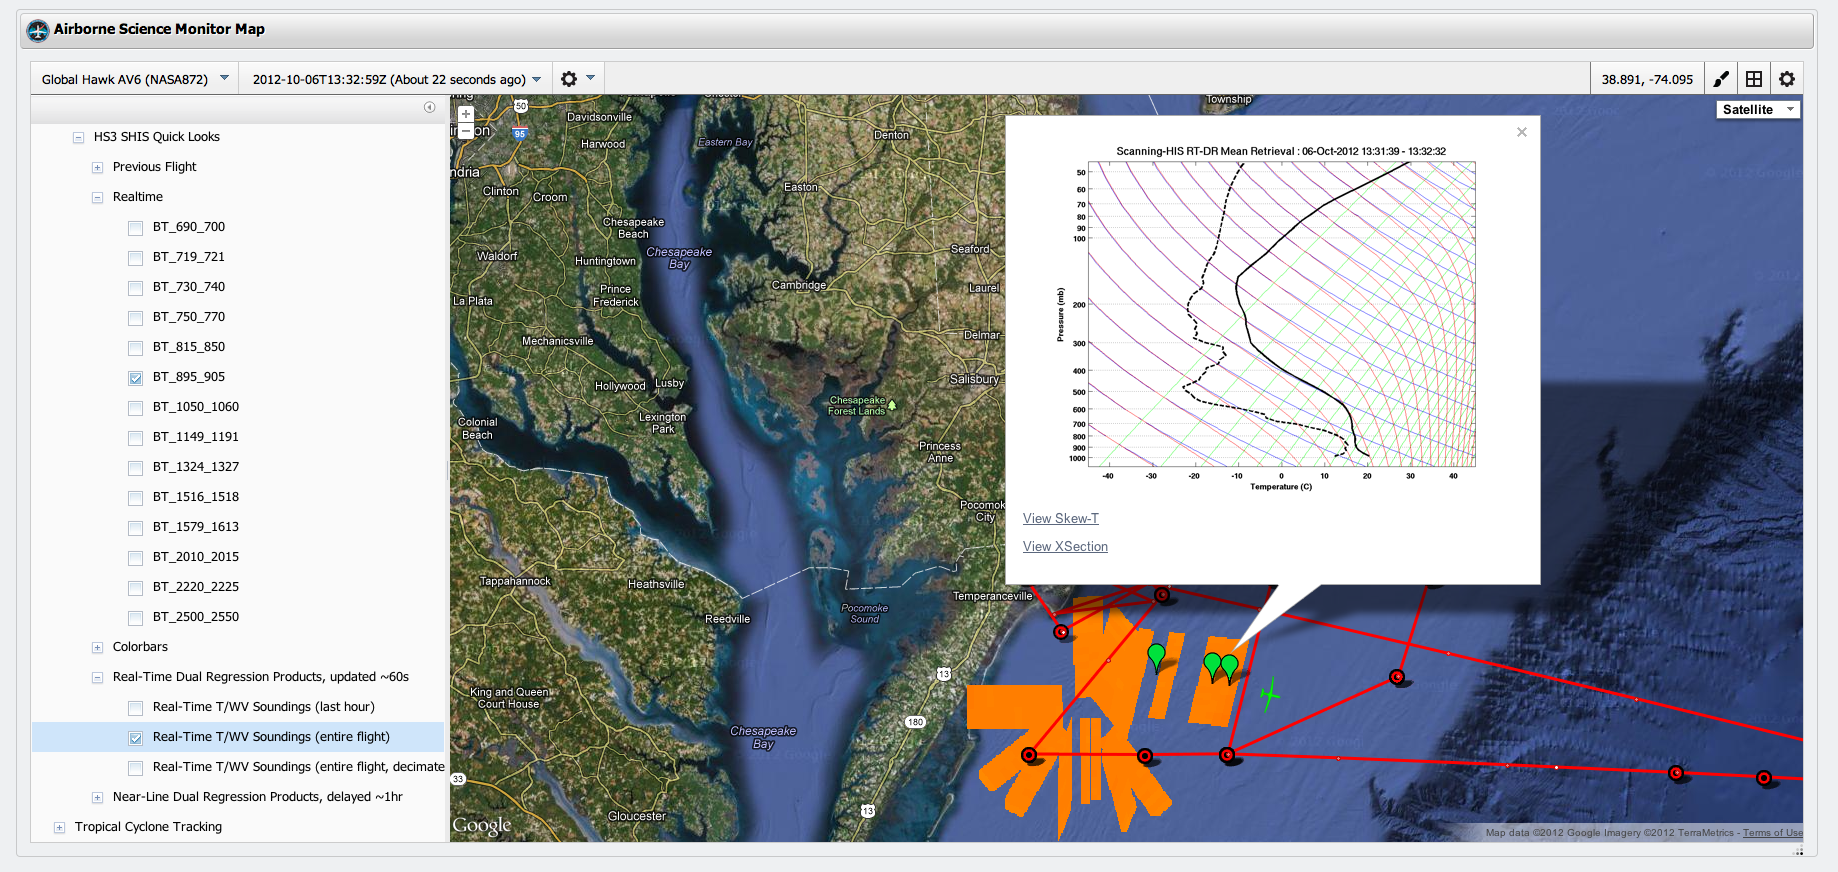
Task: Enable the BT_690_700 layer checkbox
Action: click(x=136, y=228)
